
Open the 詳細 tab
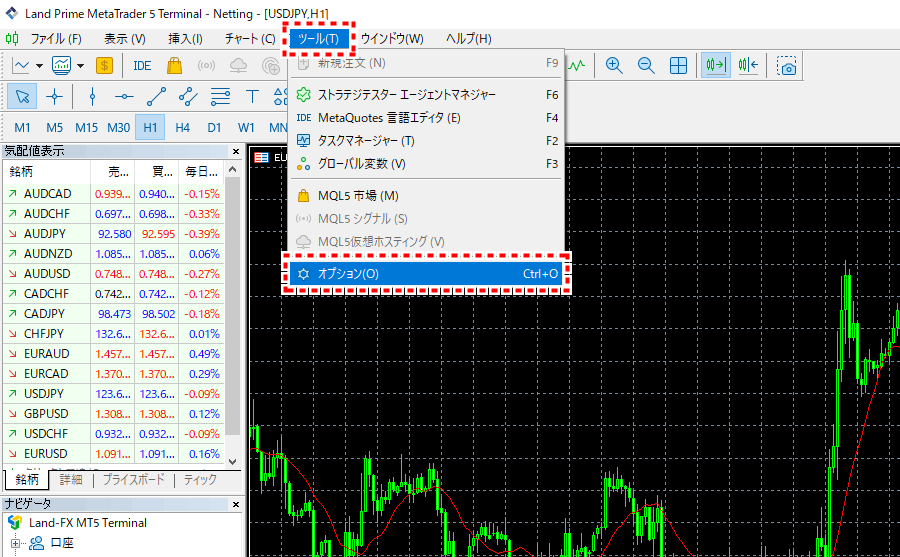(x=71, y=479)
